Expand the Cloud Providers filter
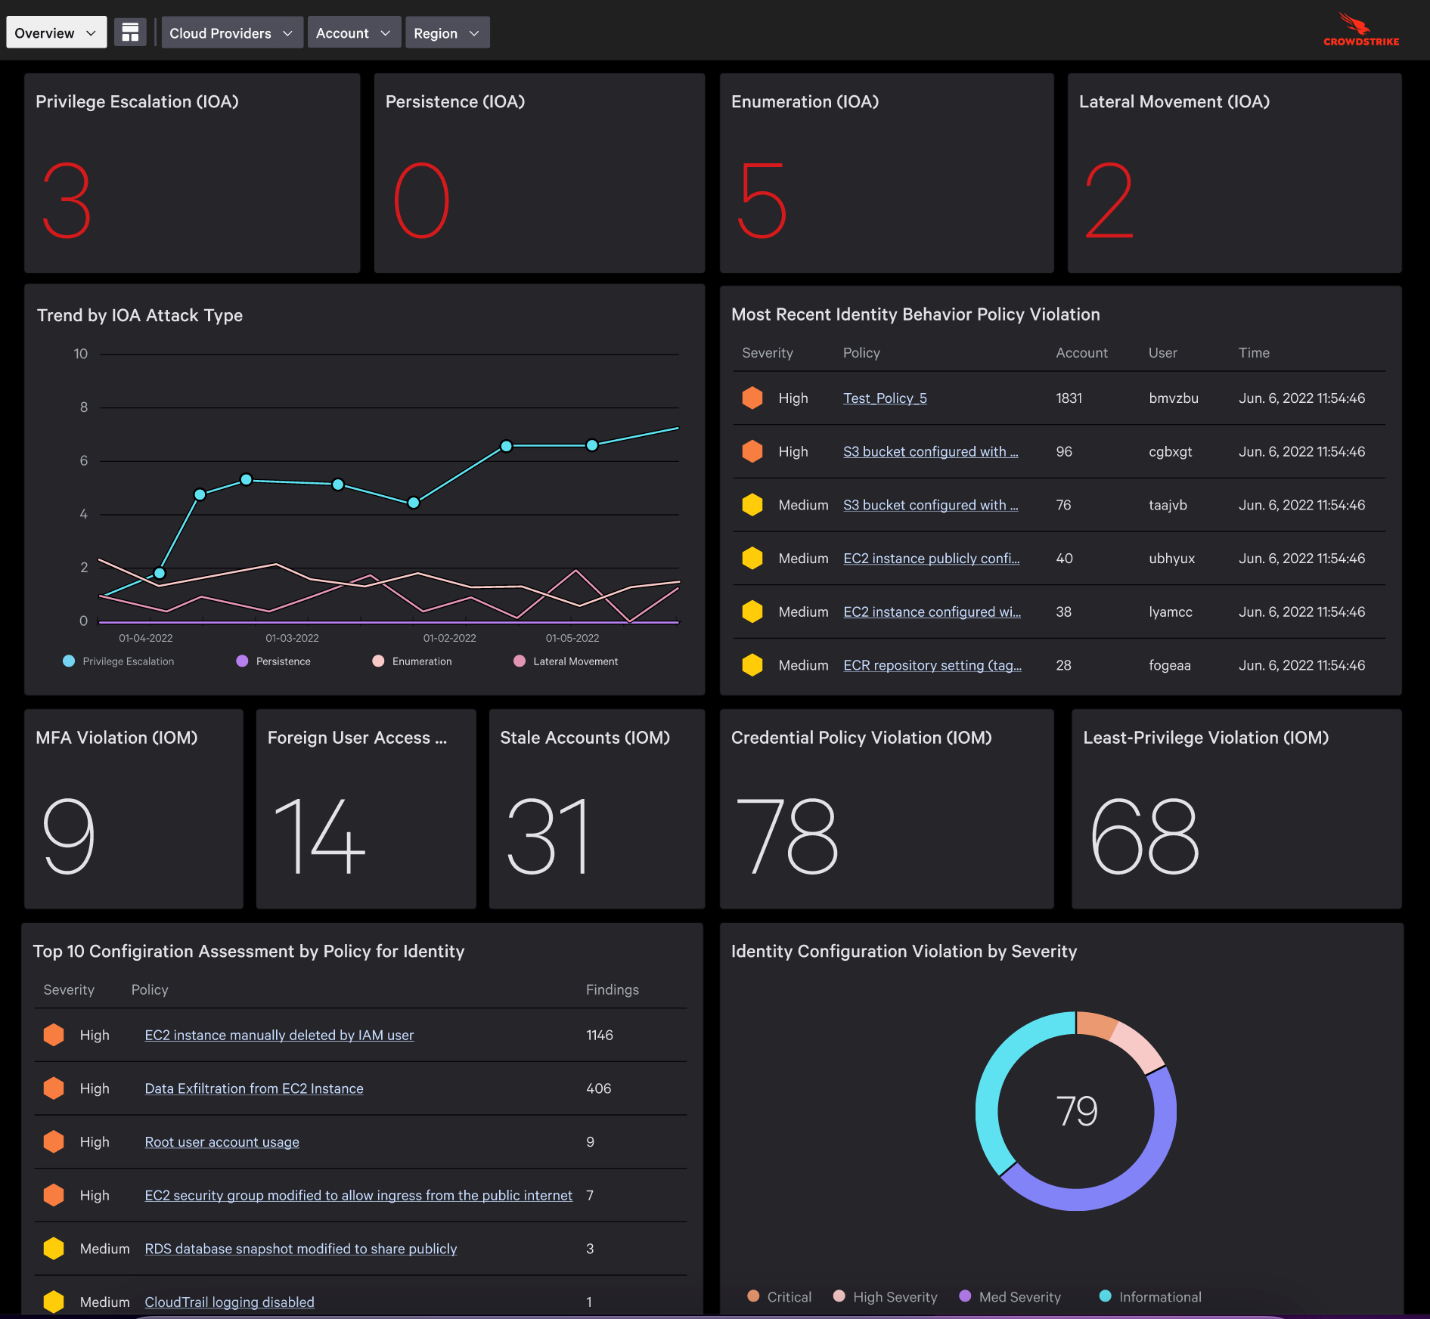This screenshot has width=1430, height=1319. 232,33
